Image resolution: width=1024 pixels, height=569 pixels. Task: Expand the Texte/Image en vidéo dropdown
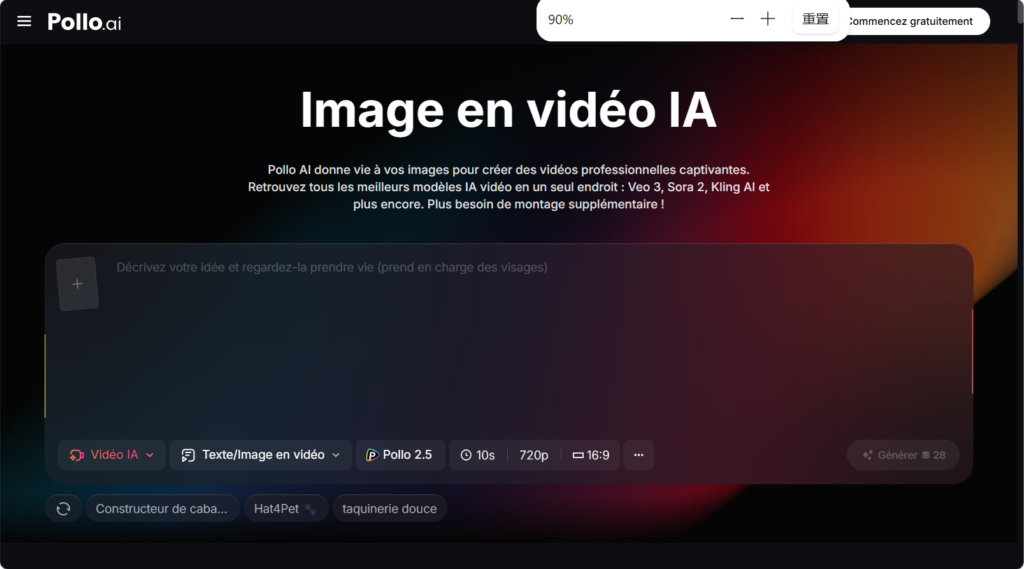click(261, 455)
